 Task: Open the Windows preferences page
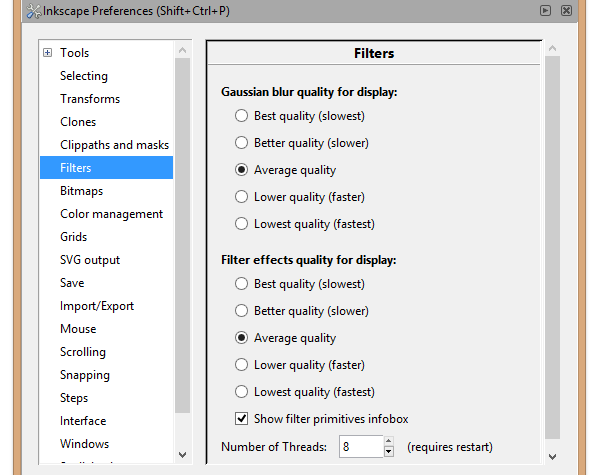85,444
